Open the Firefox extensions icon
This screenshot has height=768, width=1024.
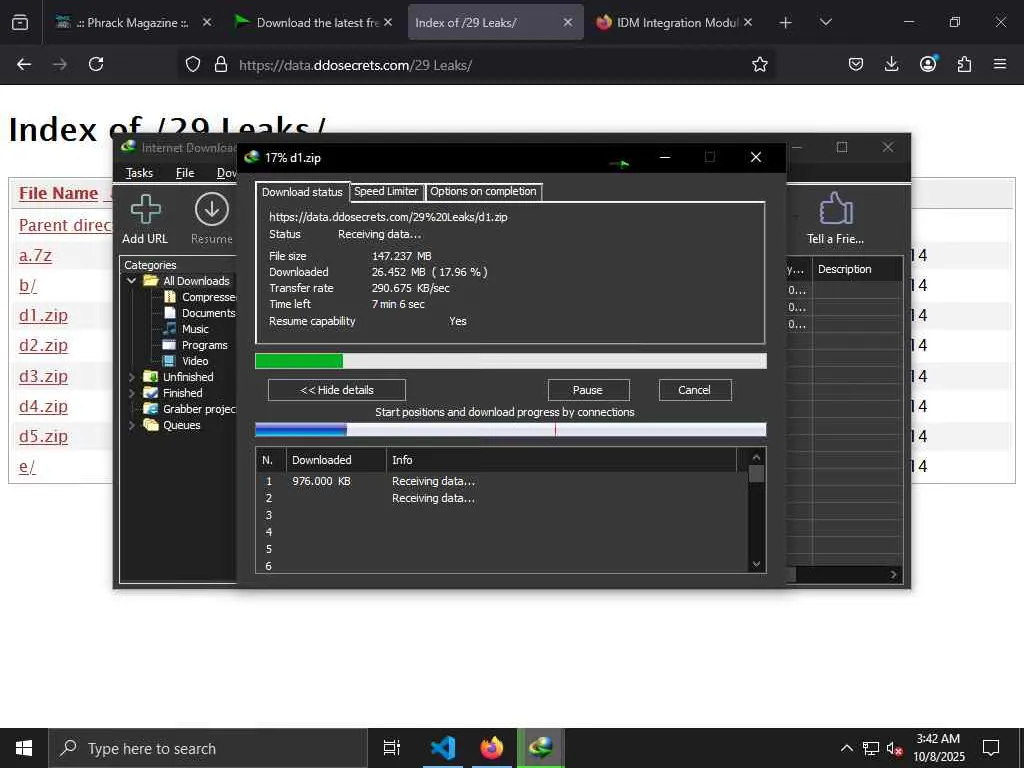[x=964, y=64]
